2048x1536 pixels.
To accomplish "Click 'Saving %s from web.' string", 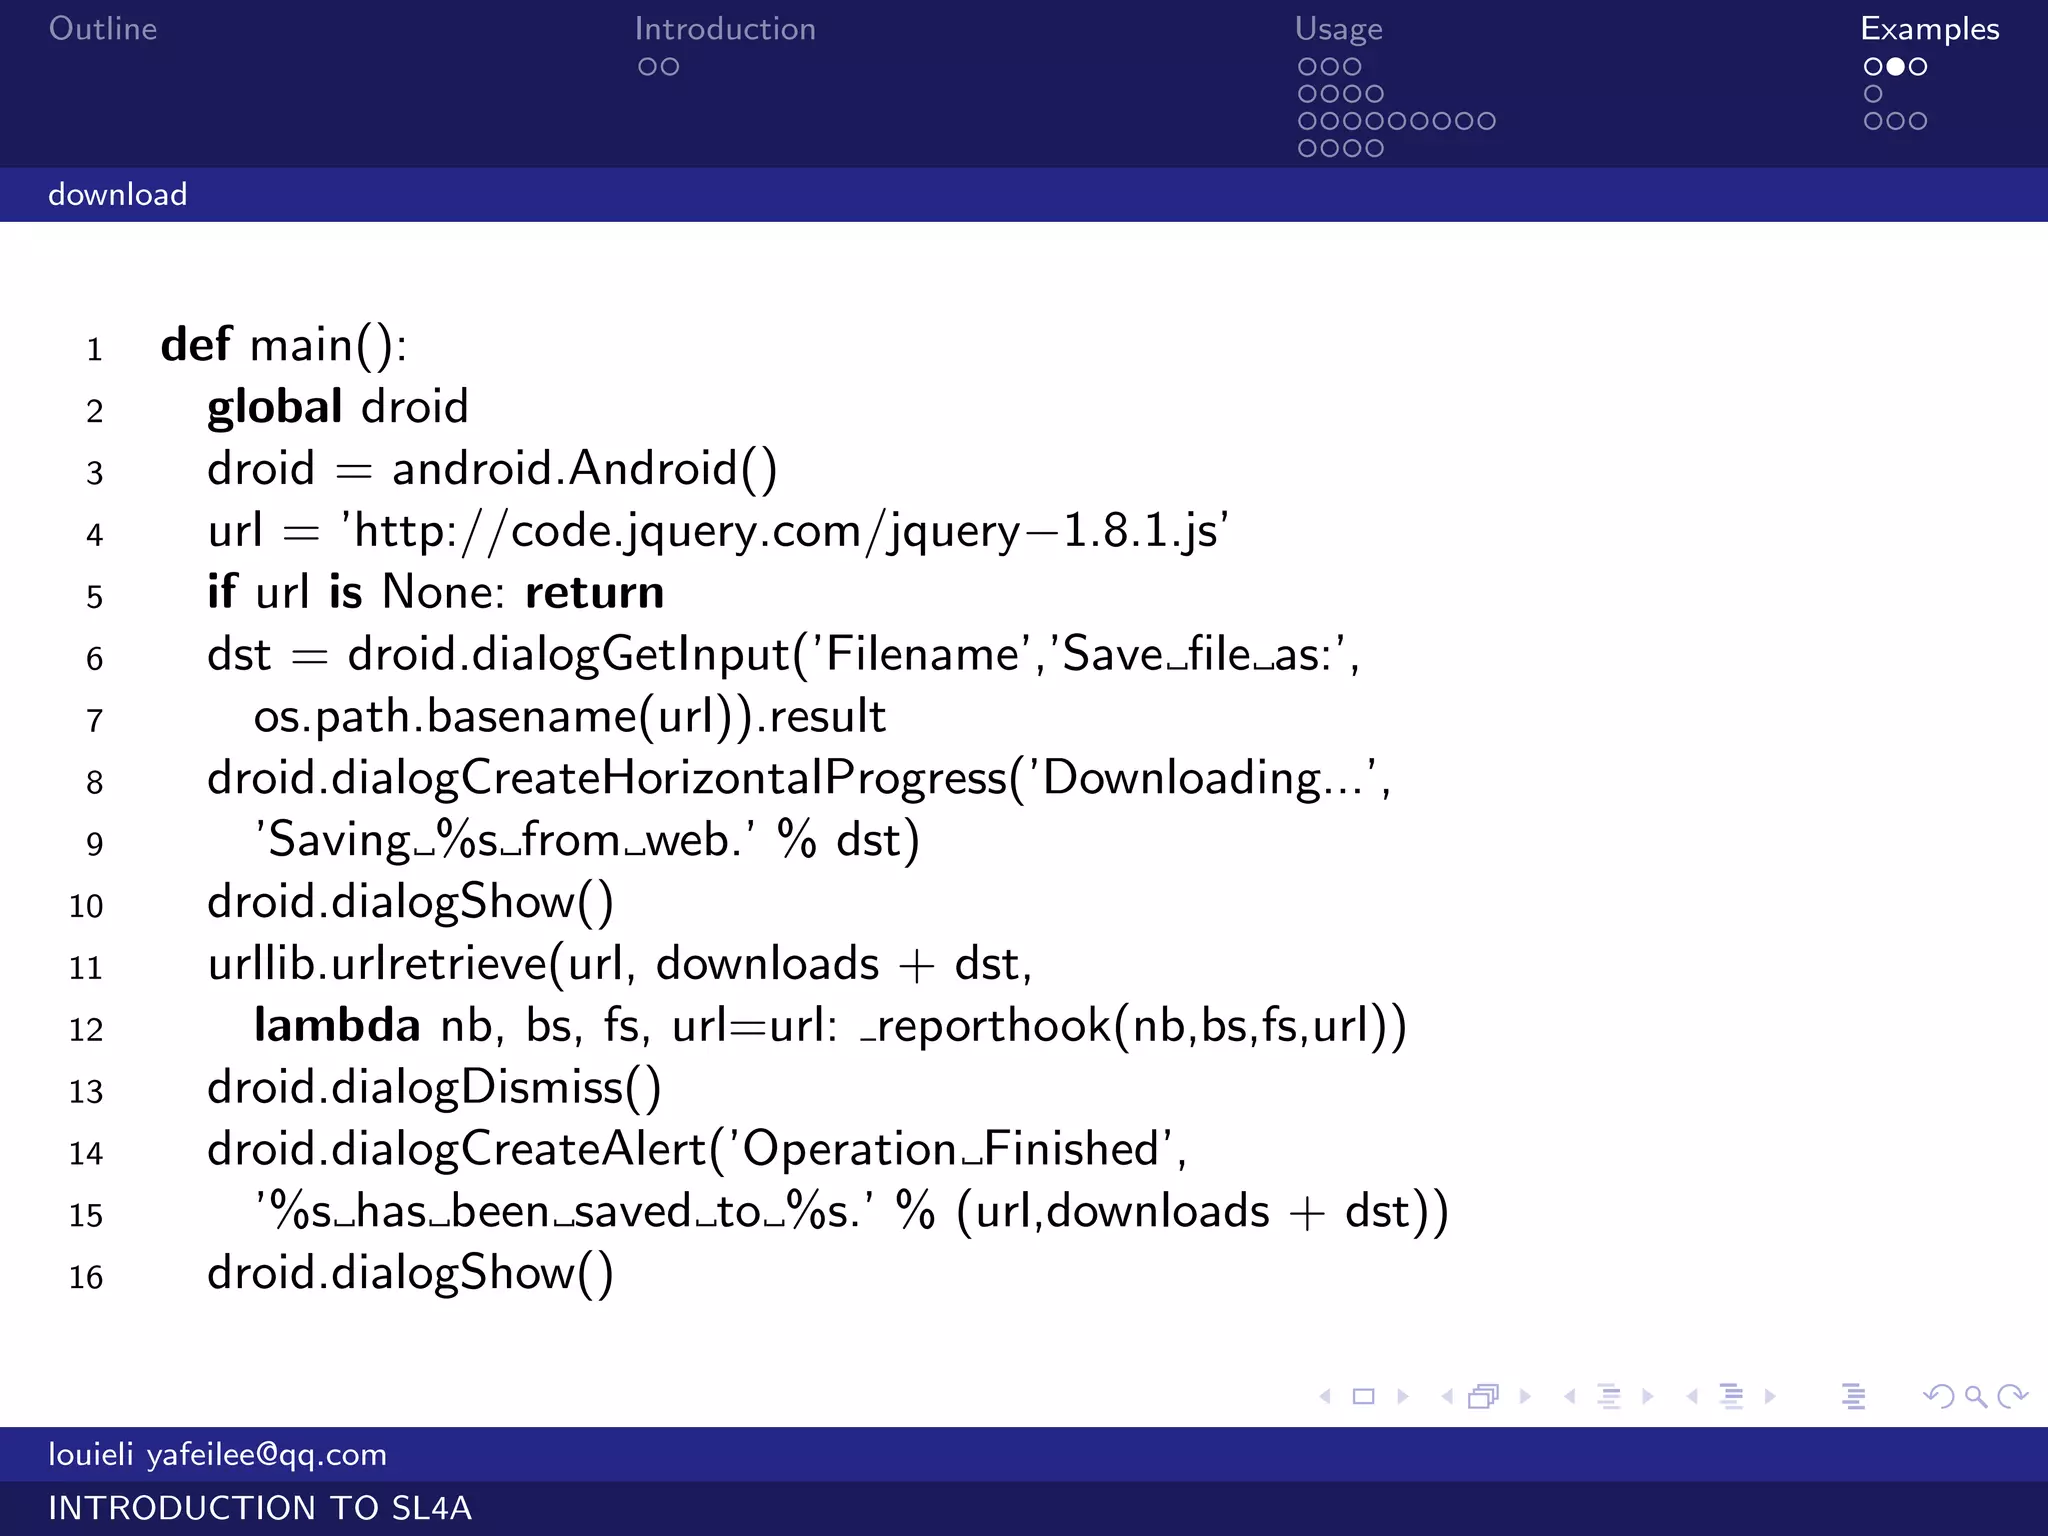I will click(505, 840).
